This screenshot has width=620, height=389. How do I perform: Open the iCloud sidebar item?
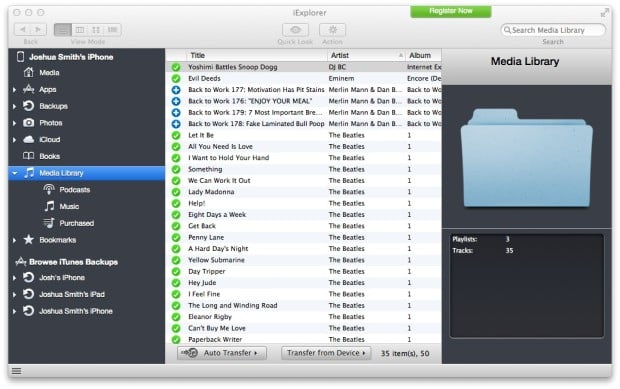tap(49, 139)
